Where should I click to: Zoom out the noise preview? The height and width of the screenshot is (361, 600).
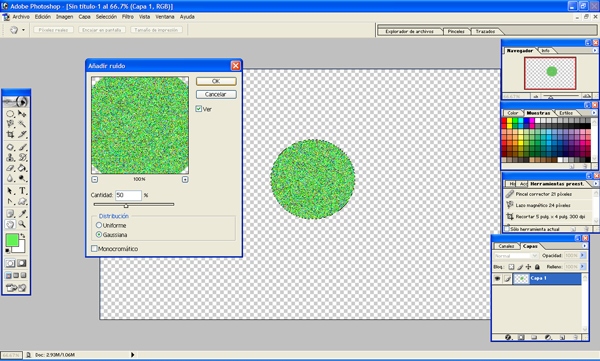(x=95, y=179)
